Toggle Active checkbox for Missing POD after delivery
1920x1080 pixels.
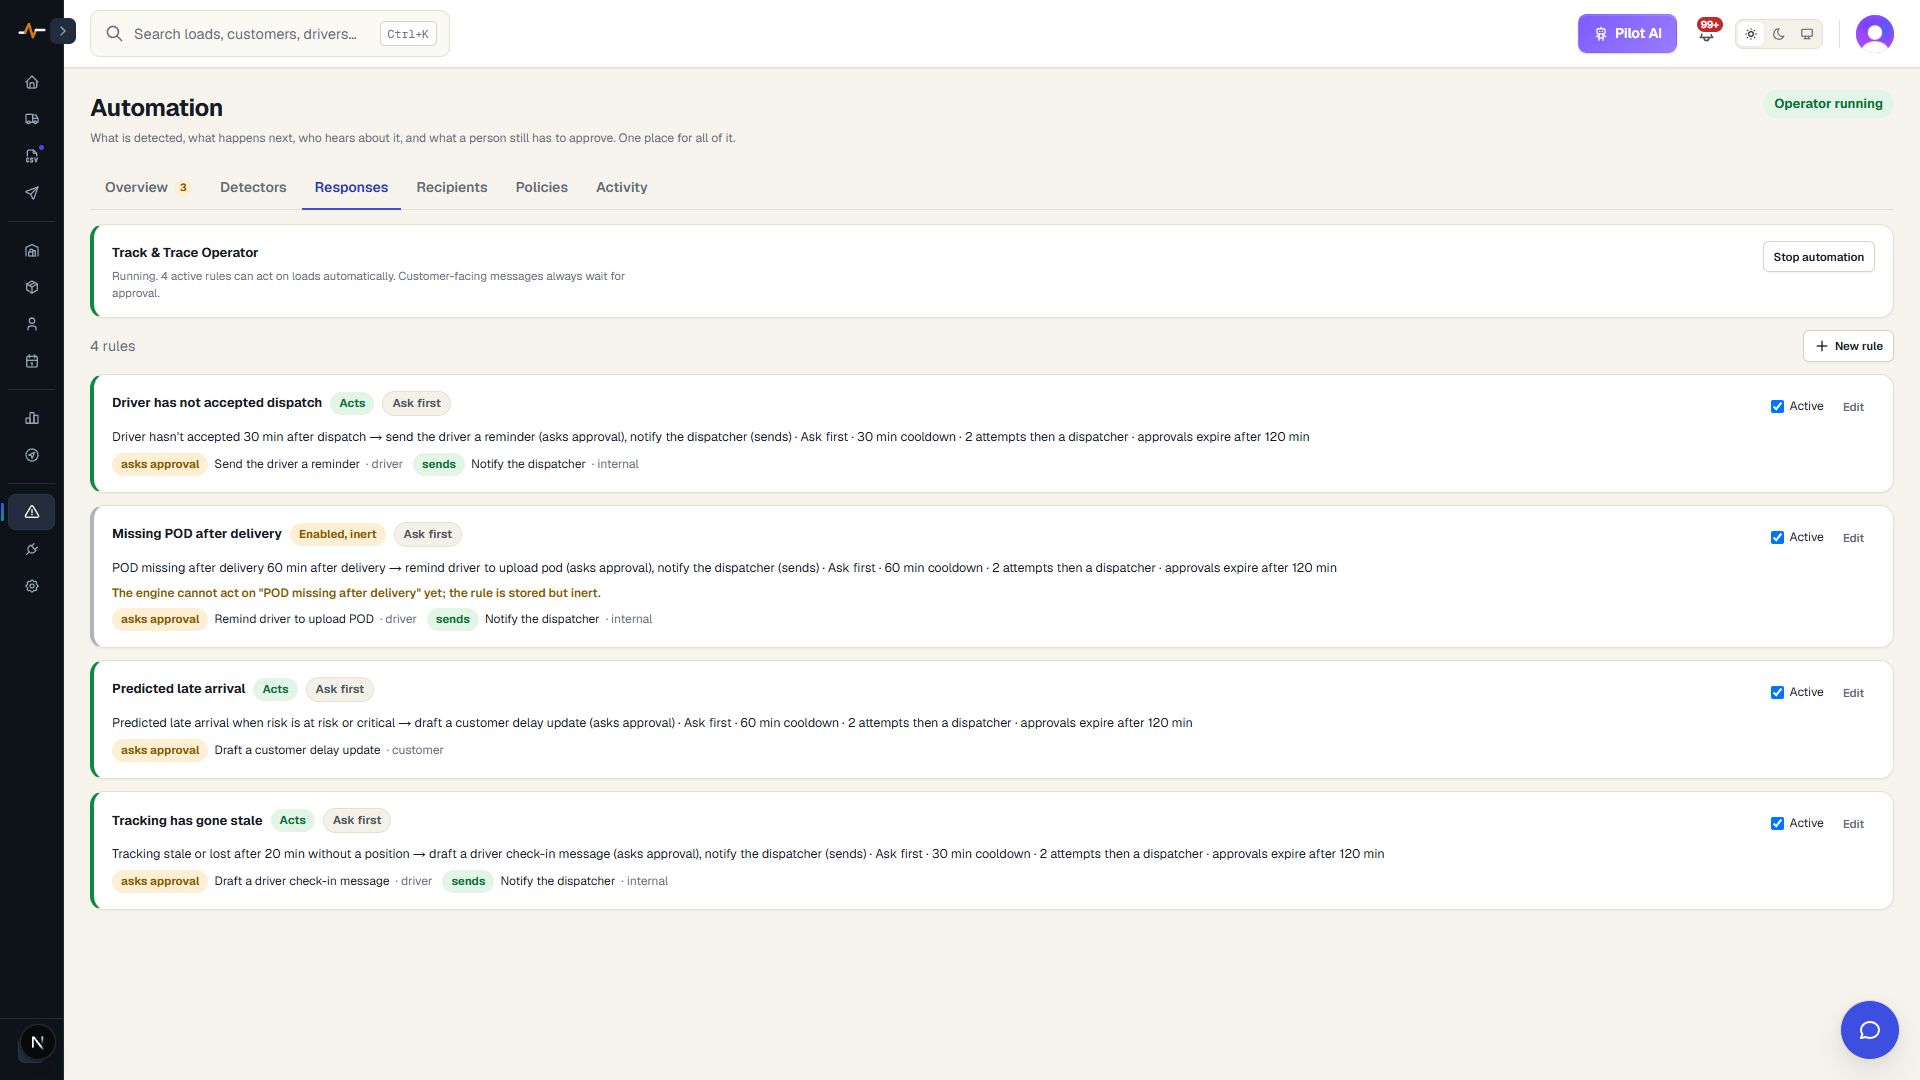(1777, 538)
